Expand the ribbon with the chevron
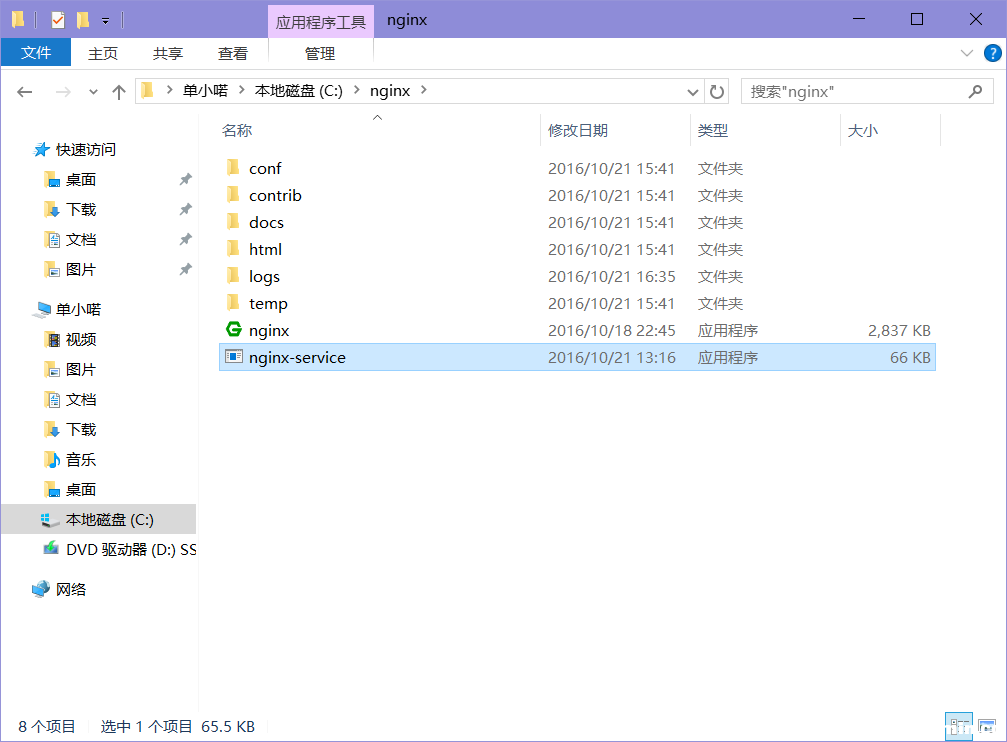This screenshot has width=1007, height=742. (x=967, y=53)
